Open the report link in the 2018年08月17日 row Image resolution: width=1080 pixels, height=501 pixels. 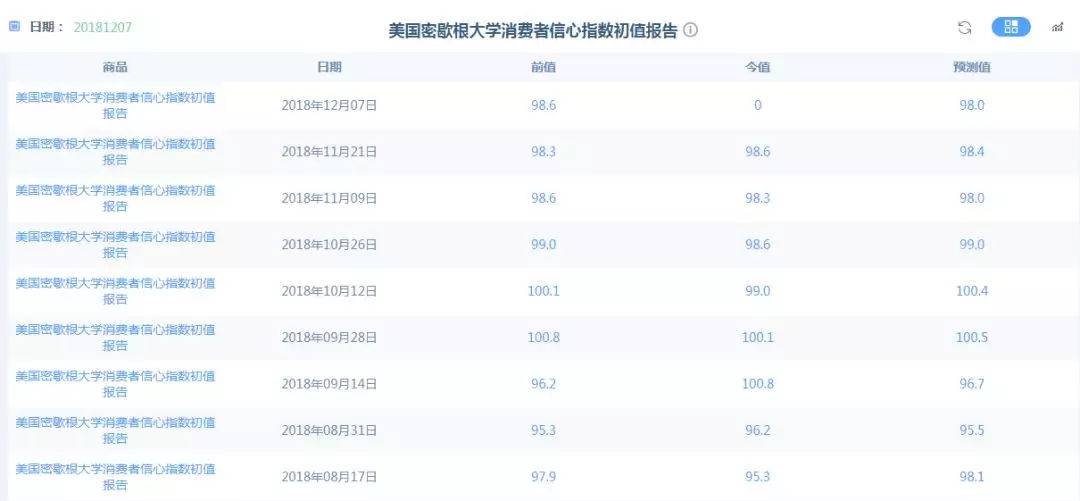[x=115, y=476]
